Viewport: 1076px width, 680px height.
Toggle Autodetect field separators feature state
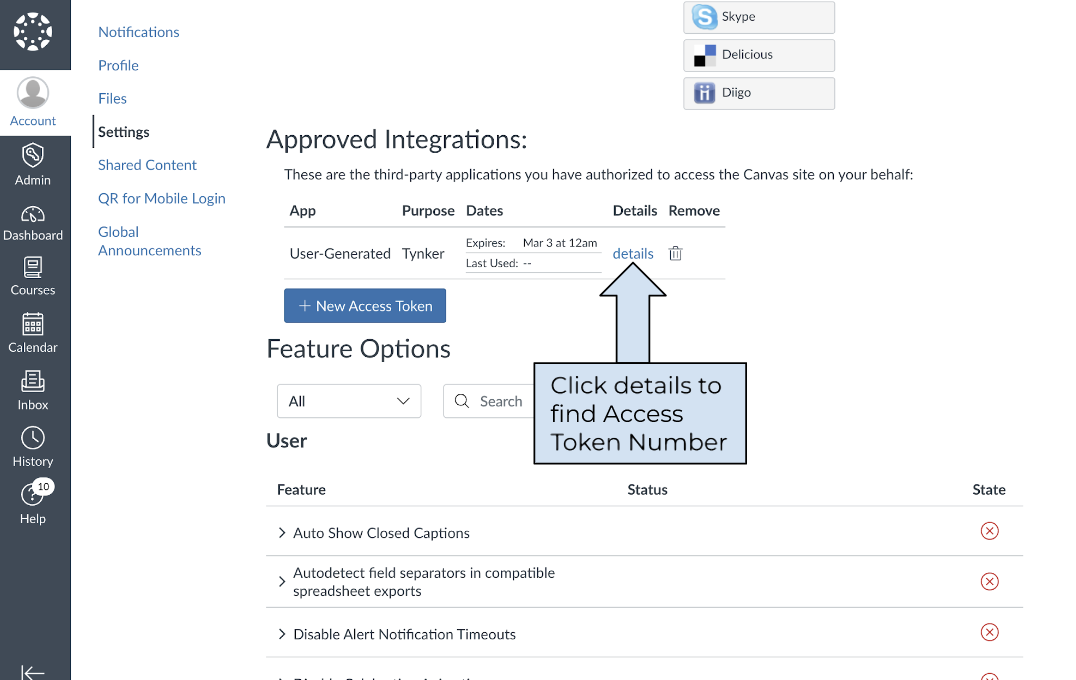coord(989,581)
